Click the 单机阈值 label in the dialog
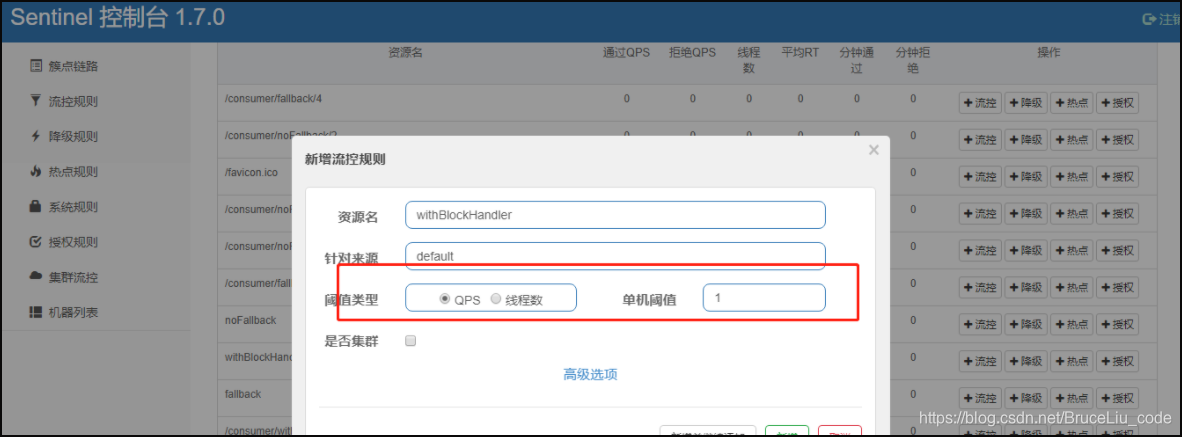1182x437 pixels. (x=649, y=300)
